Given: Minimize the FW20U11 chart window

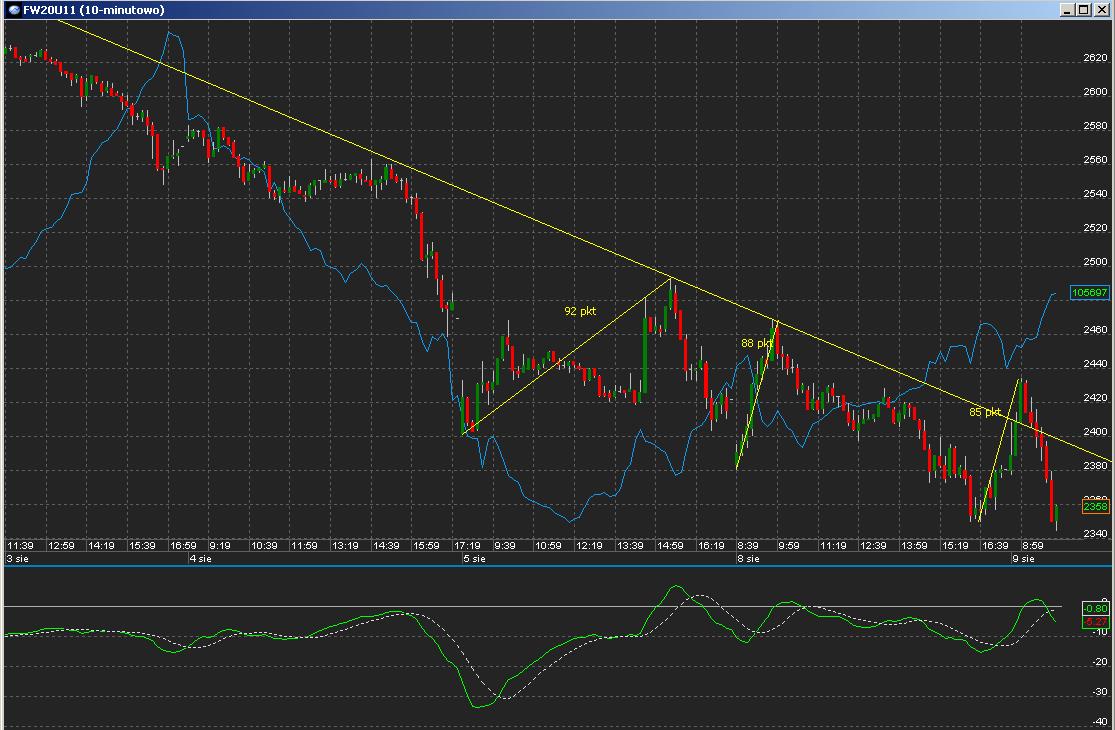Looking at the screenshot, I should [x=1069, y=10].
